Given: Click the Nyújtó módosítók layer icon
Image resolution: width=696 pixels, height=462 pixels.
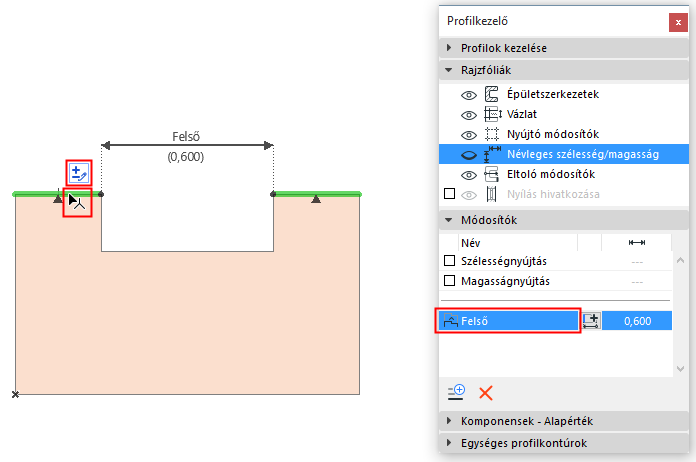Looking at the screenshot, I should 491,134.
